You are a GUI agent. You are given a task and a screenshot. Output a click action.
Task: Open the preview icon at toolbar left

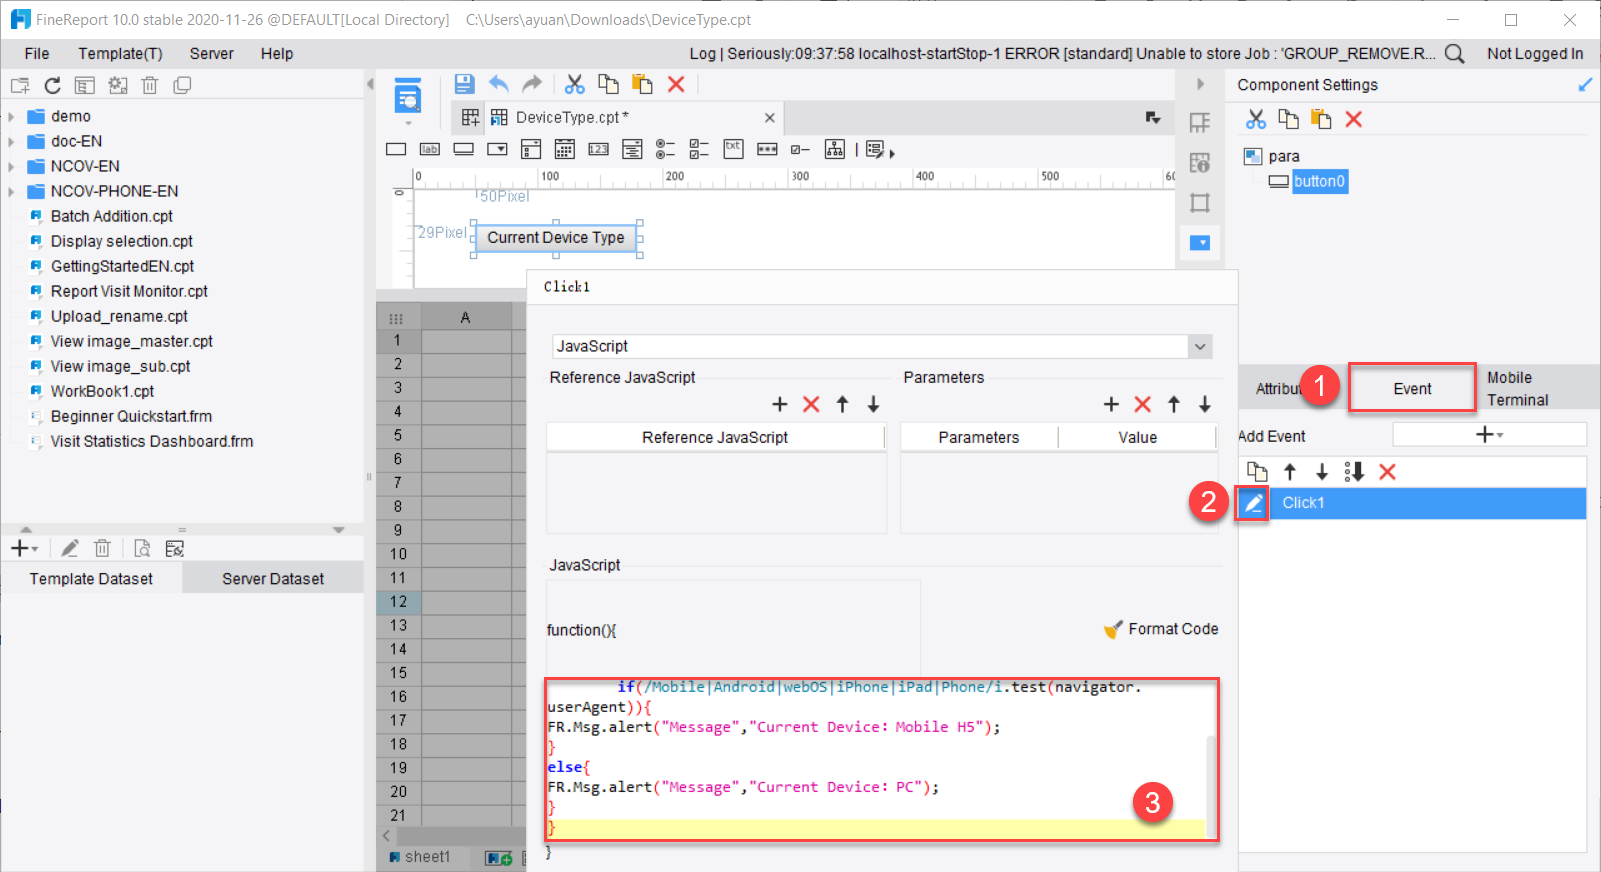pos(407,98)
